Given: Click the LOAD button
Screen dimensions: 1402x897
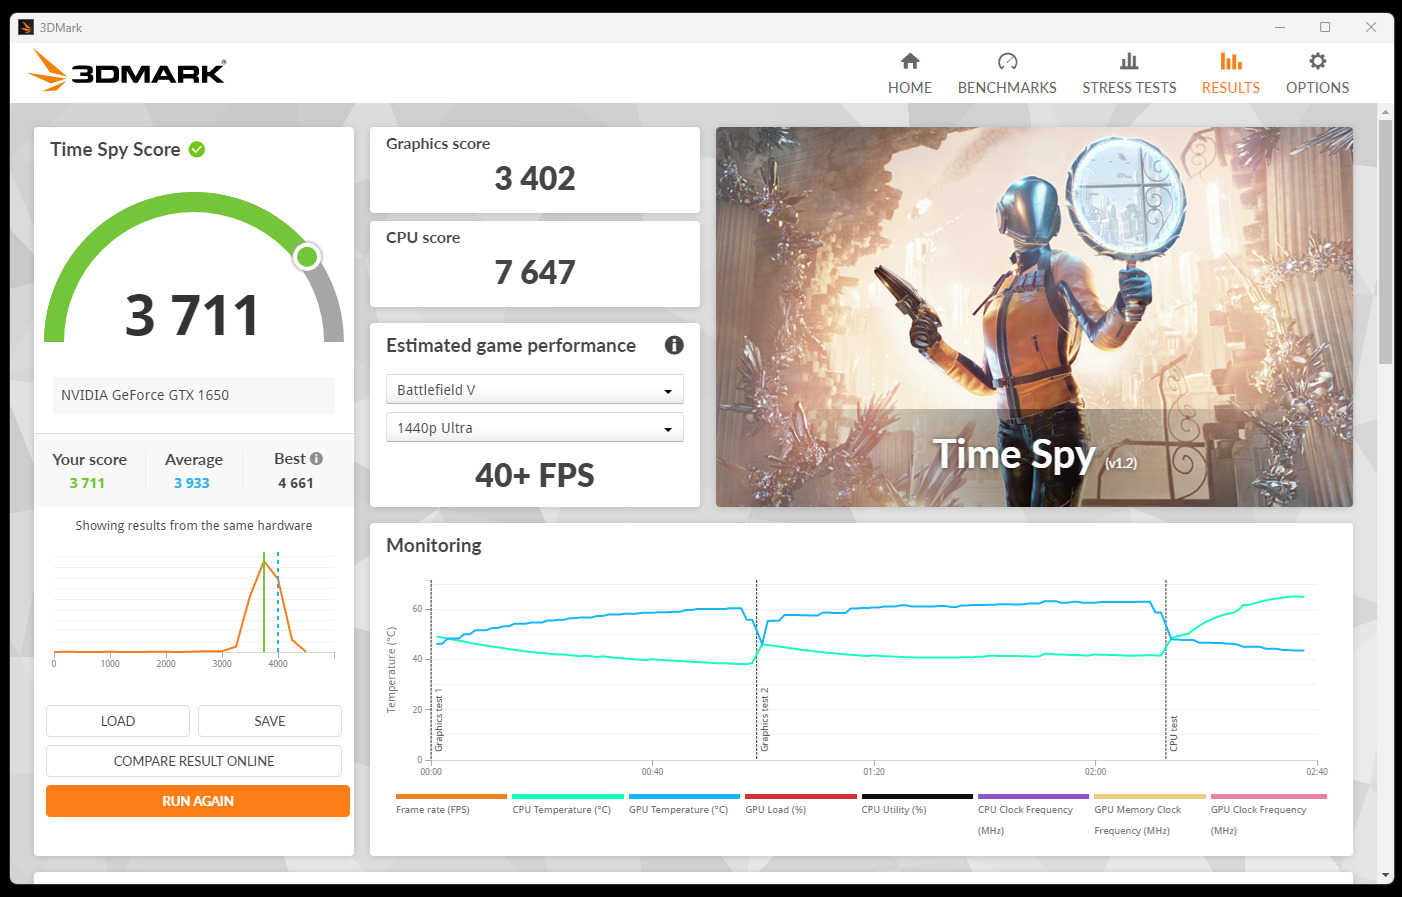Looking at the screenshot, I should pyautogui.click(x=118, y=721).
